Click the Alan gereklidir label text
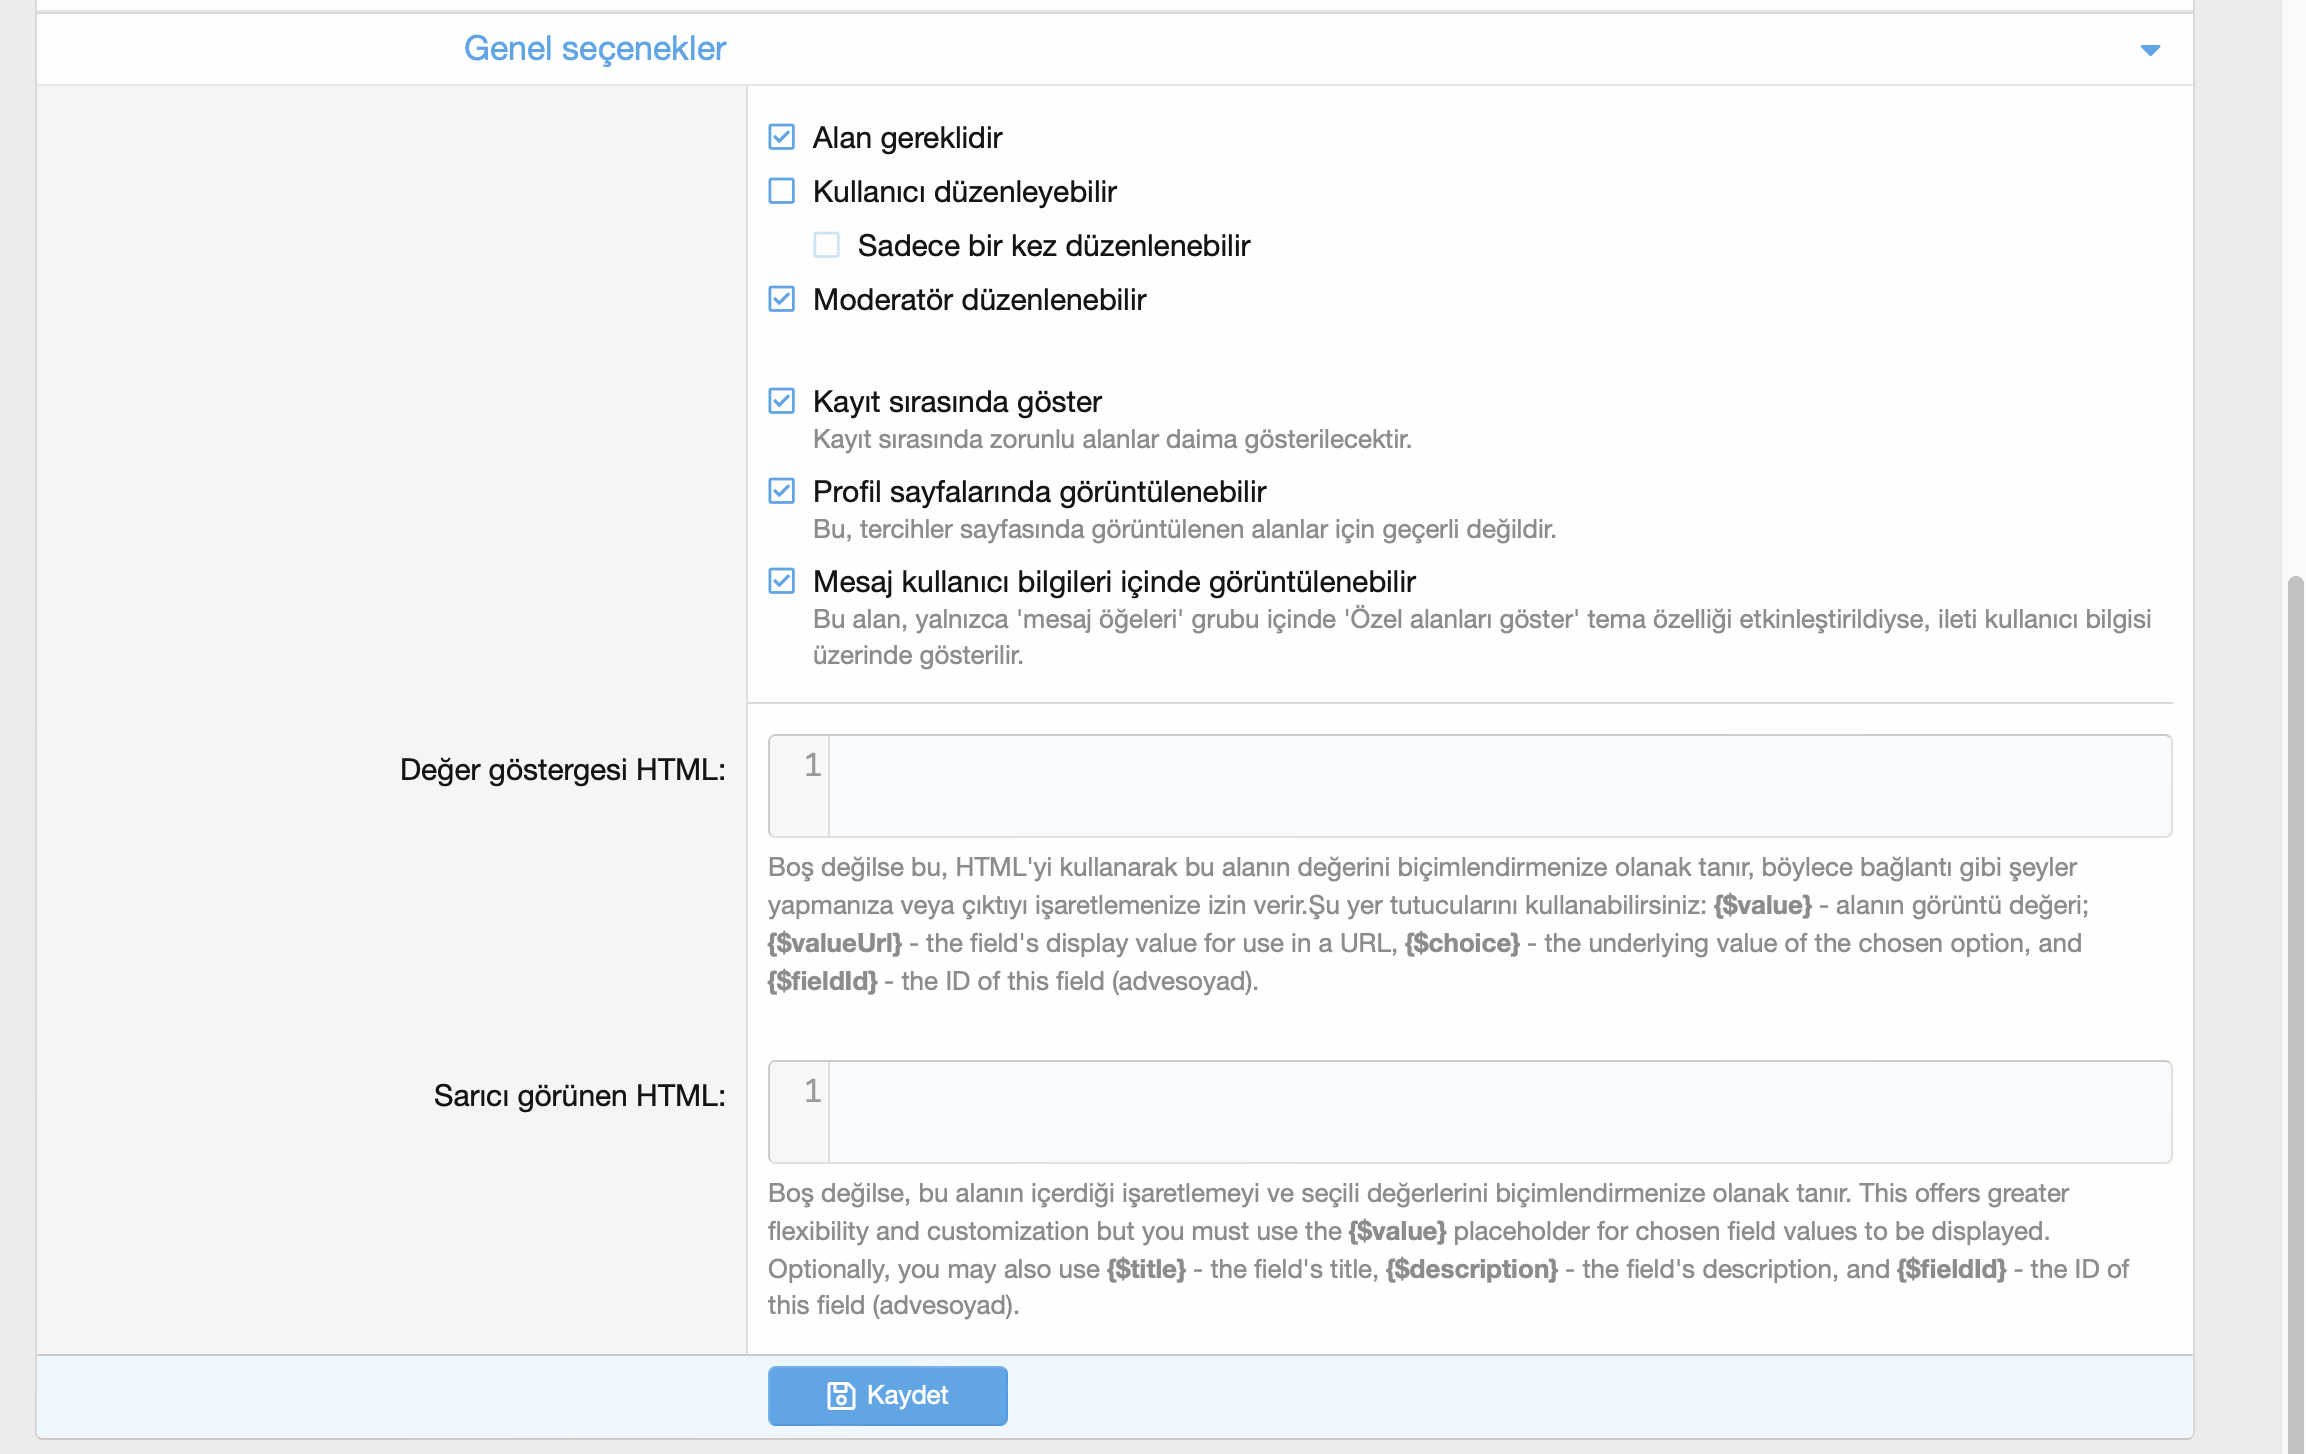Image resolution: width=2306 pixels, height=1454 pixels. click(907, 137)
